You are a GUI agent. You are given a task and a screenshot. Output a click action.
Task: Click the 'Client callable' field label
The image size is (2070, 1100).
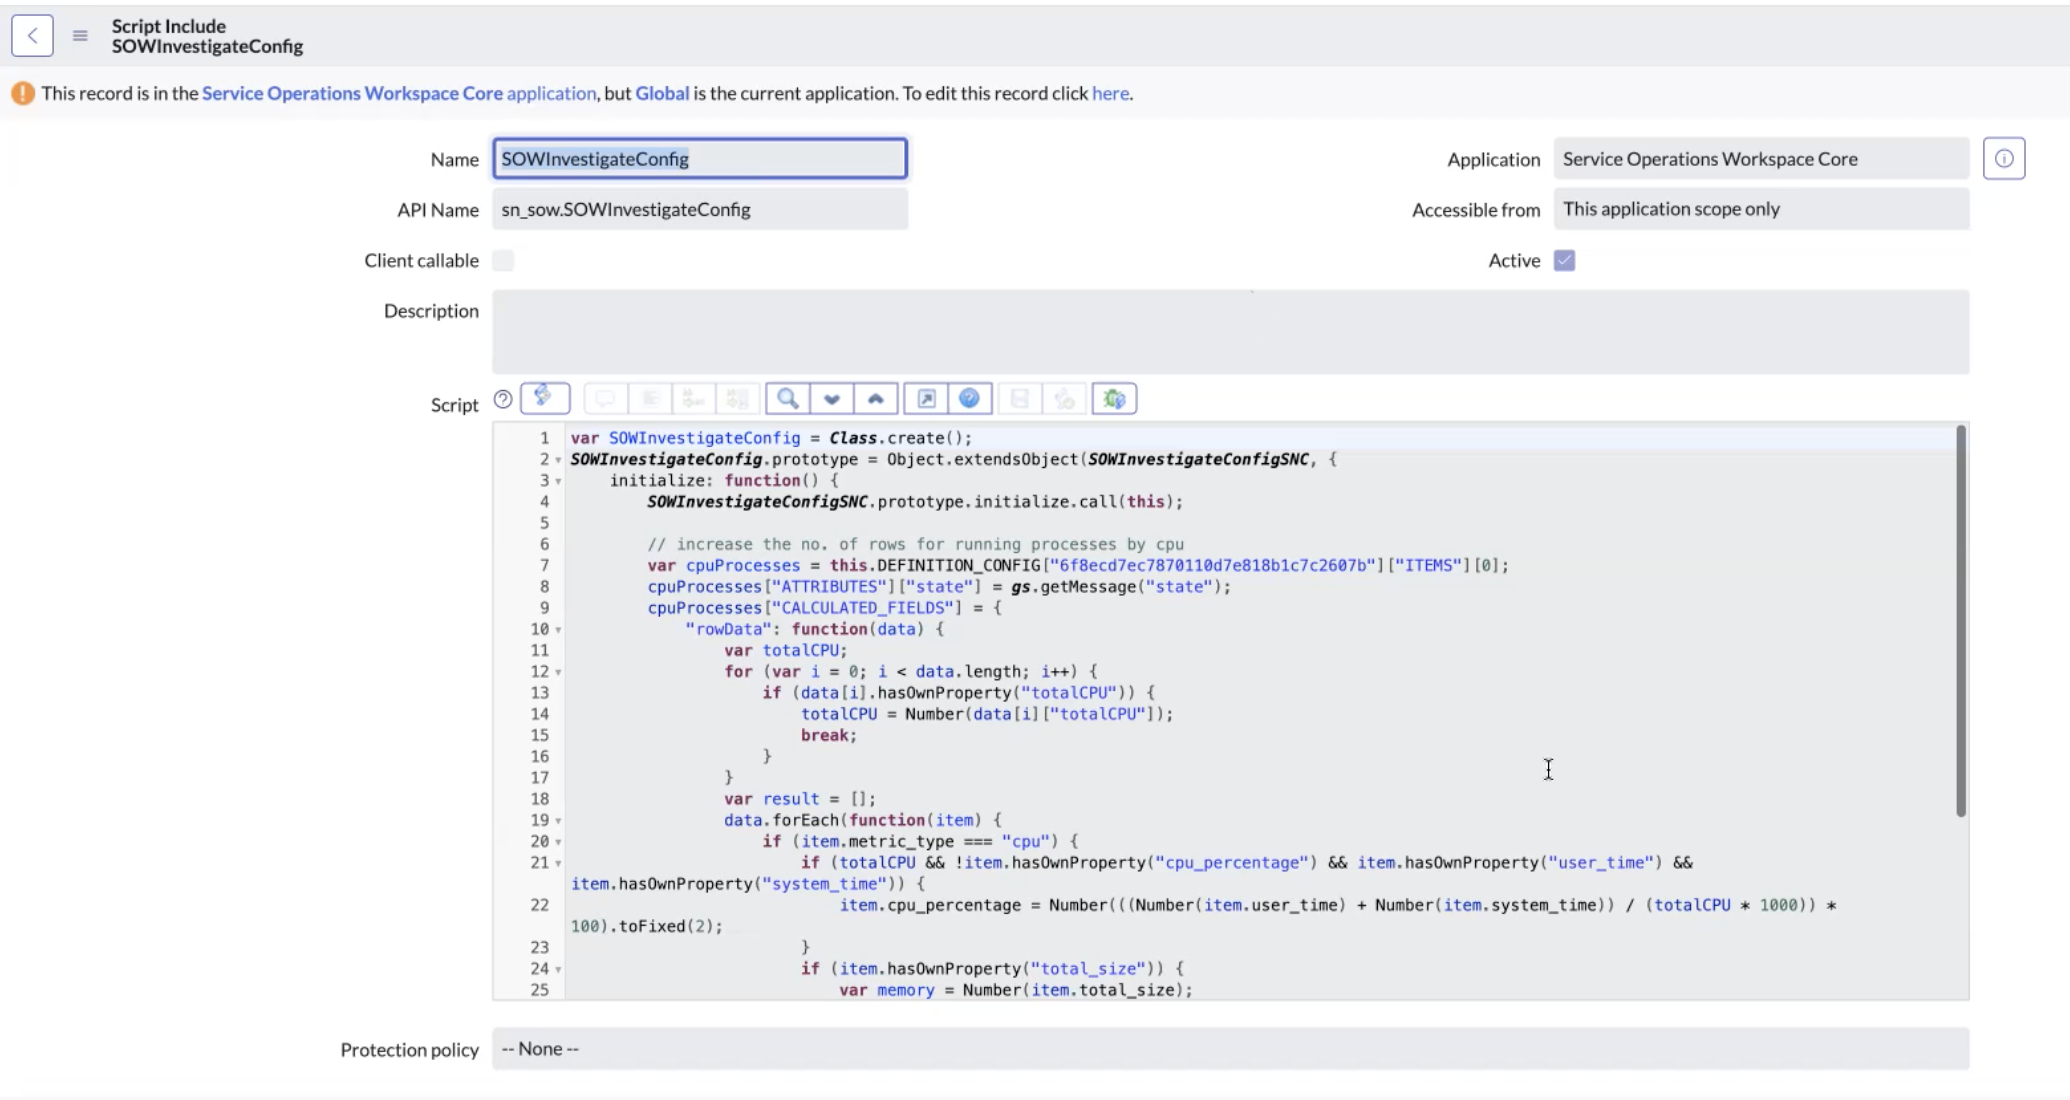(x=421, y=260)
